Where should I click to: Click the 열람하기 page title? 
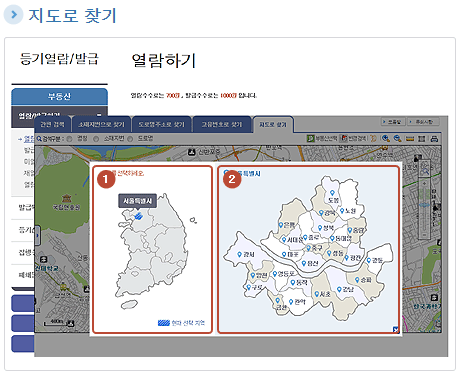tap(163, 60)
